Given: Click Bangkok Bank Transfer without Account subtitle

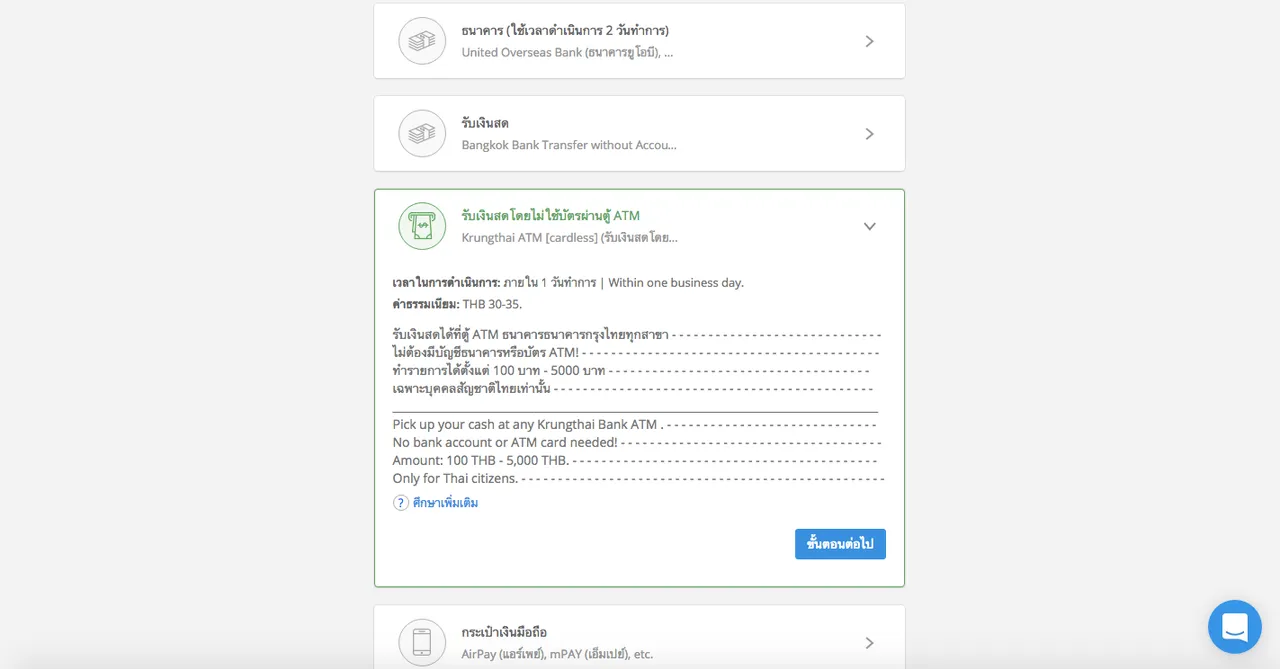Looking at the screenshot, I should pyautogui.click(x=569, y=145).
